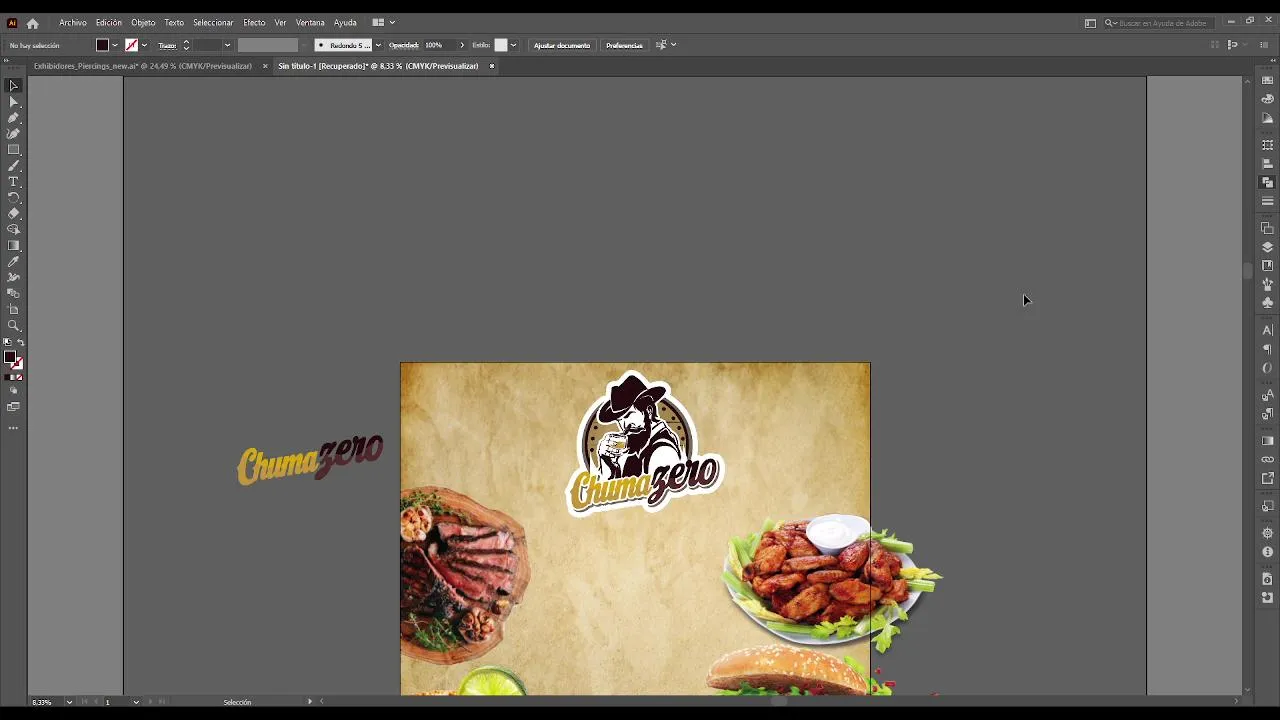
Task: Expand the Estilo graphic style dropdown
Action: point(513,45)
